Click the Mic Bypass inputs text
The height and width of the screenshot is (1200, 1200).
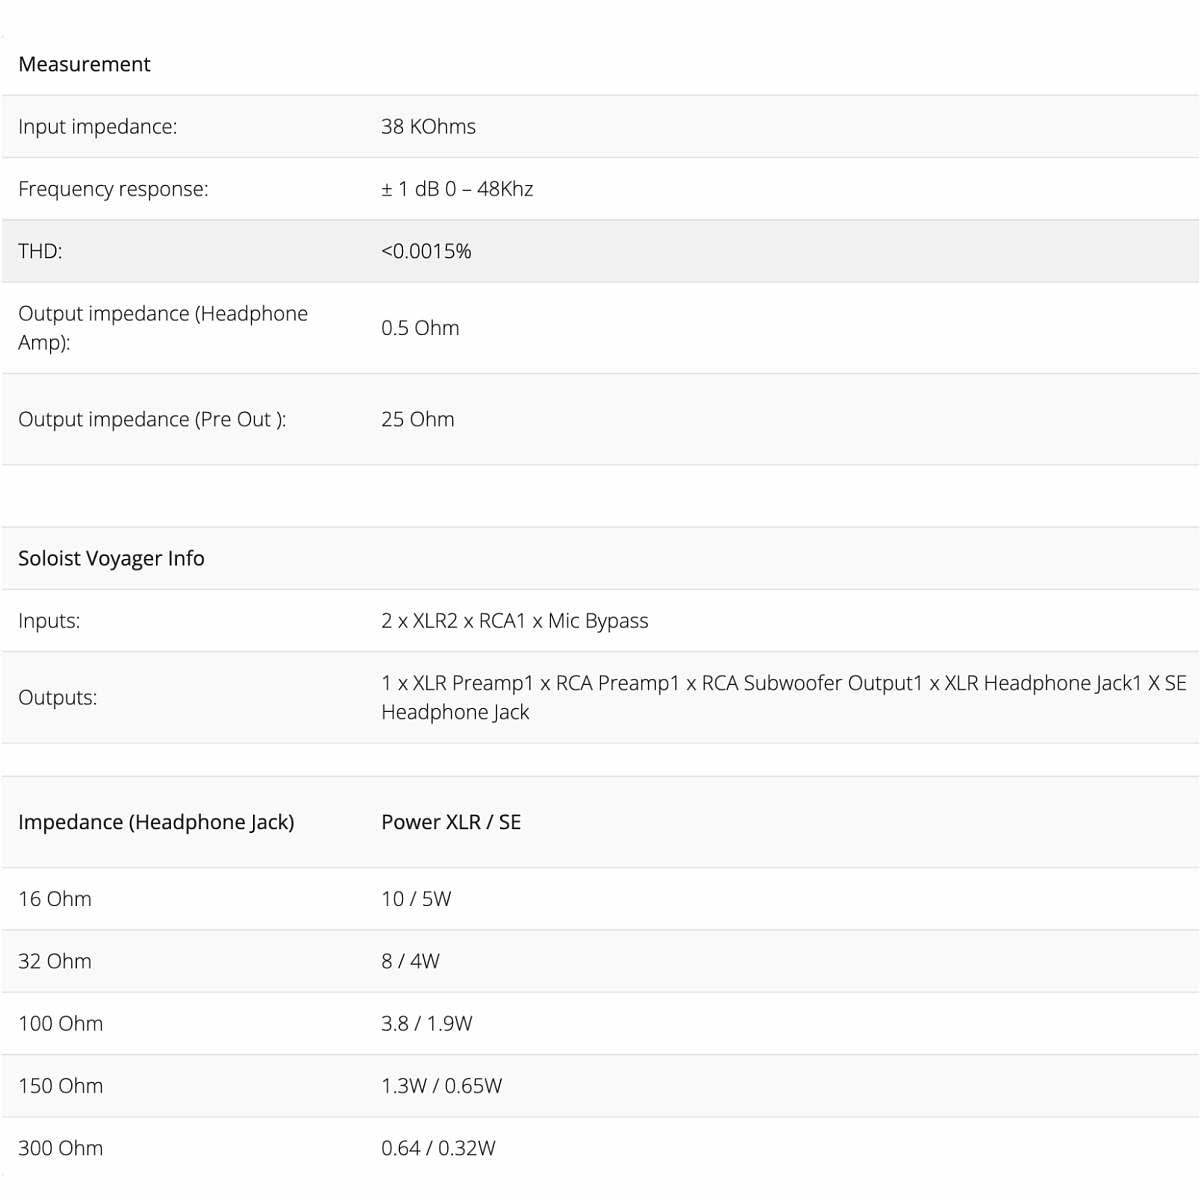click(x=597, y=621)
